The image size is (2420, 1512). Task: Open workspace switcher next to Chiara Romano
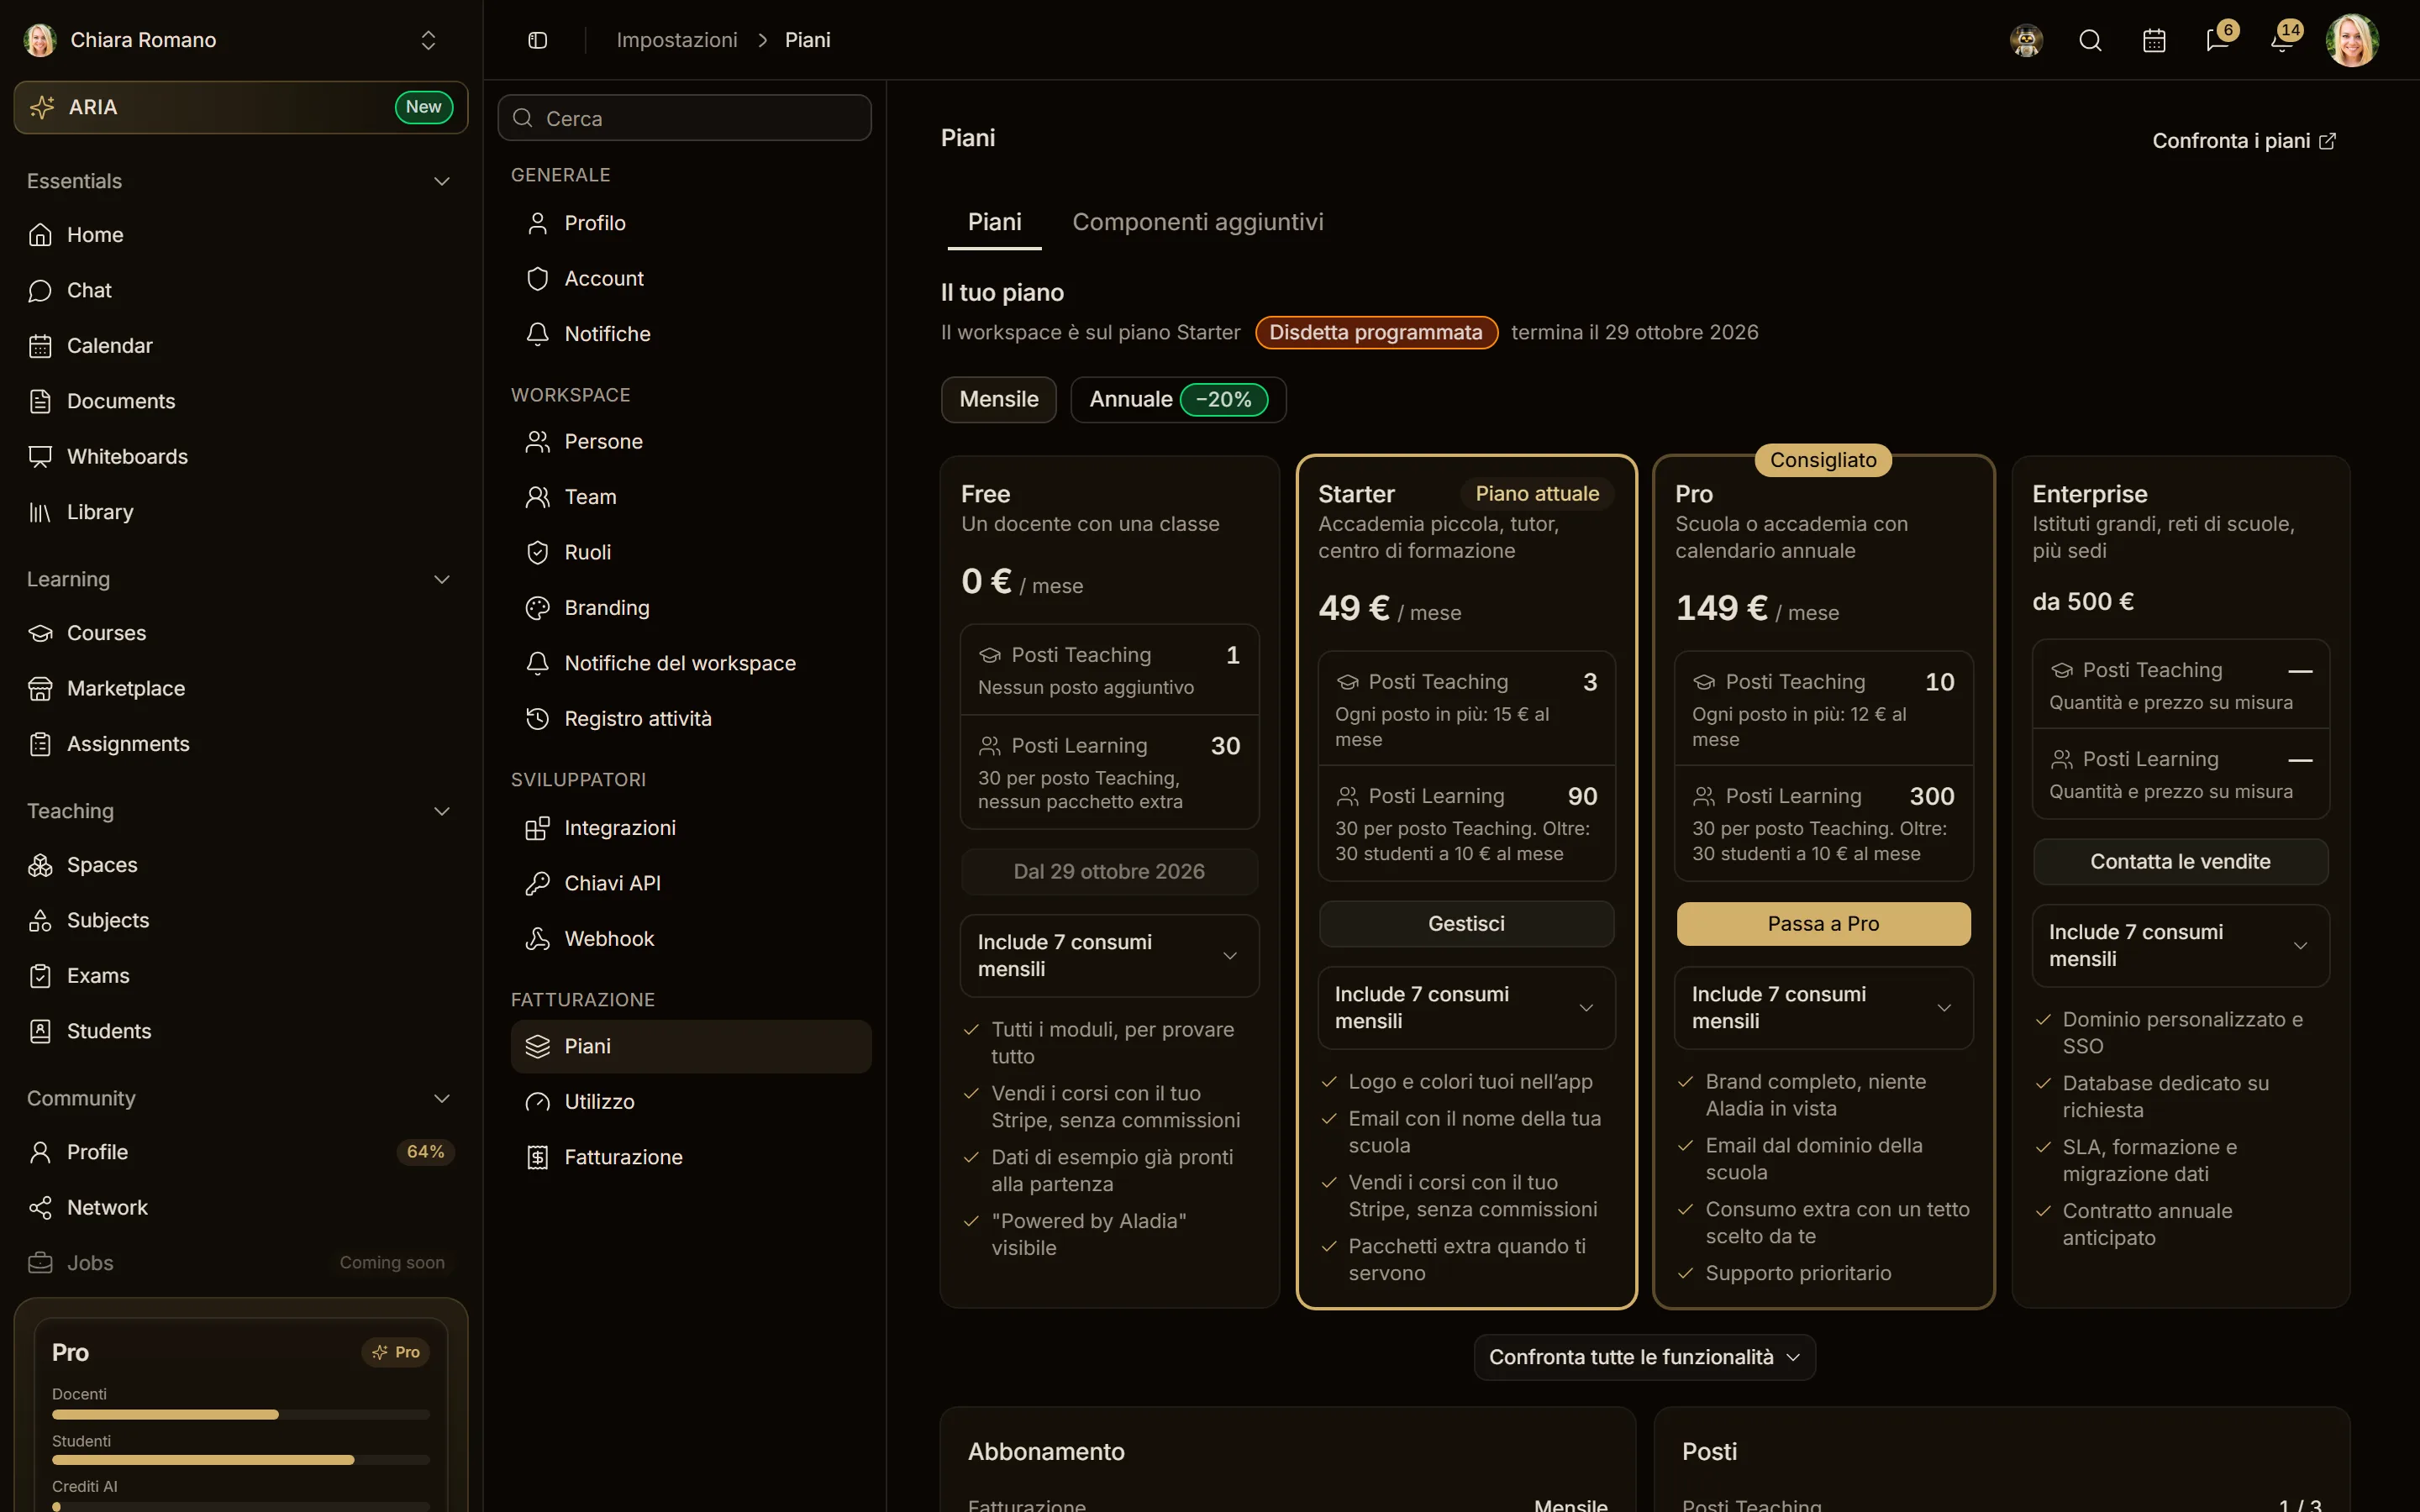coord(428,40)
